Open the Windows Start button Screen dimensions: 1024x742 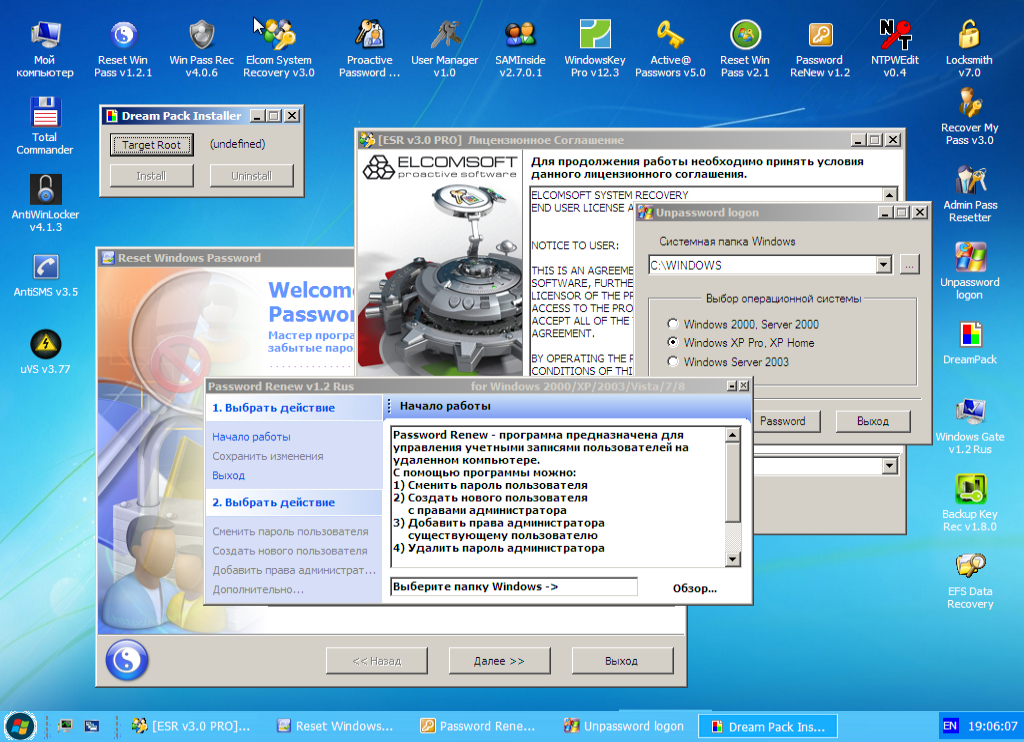(20, 726)
